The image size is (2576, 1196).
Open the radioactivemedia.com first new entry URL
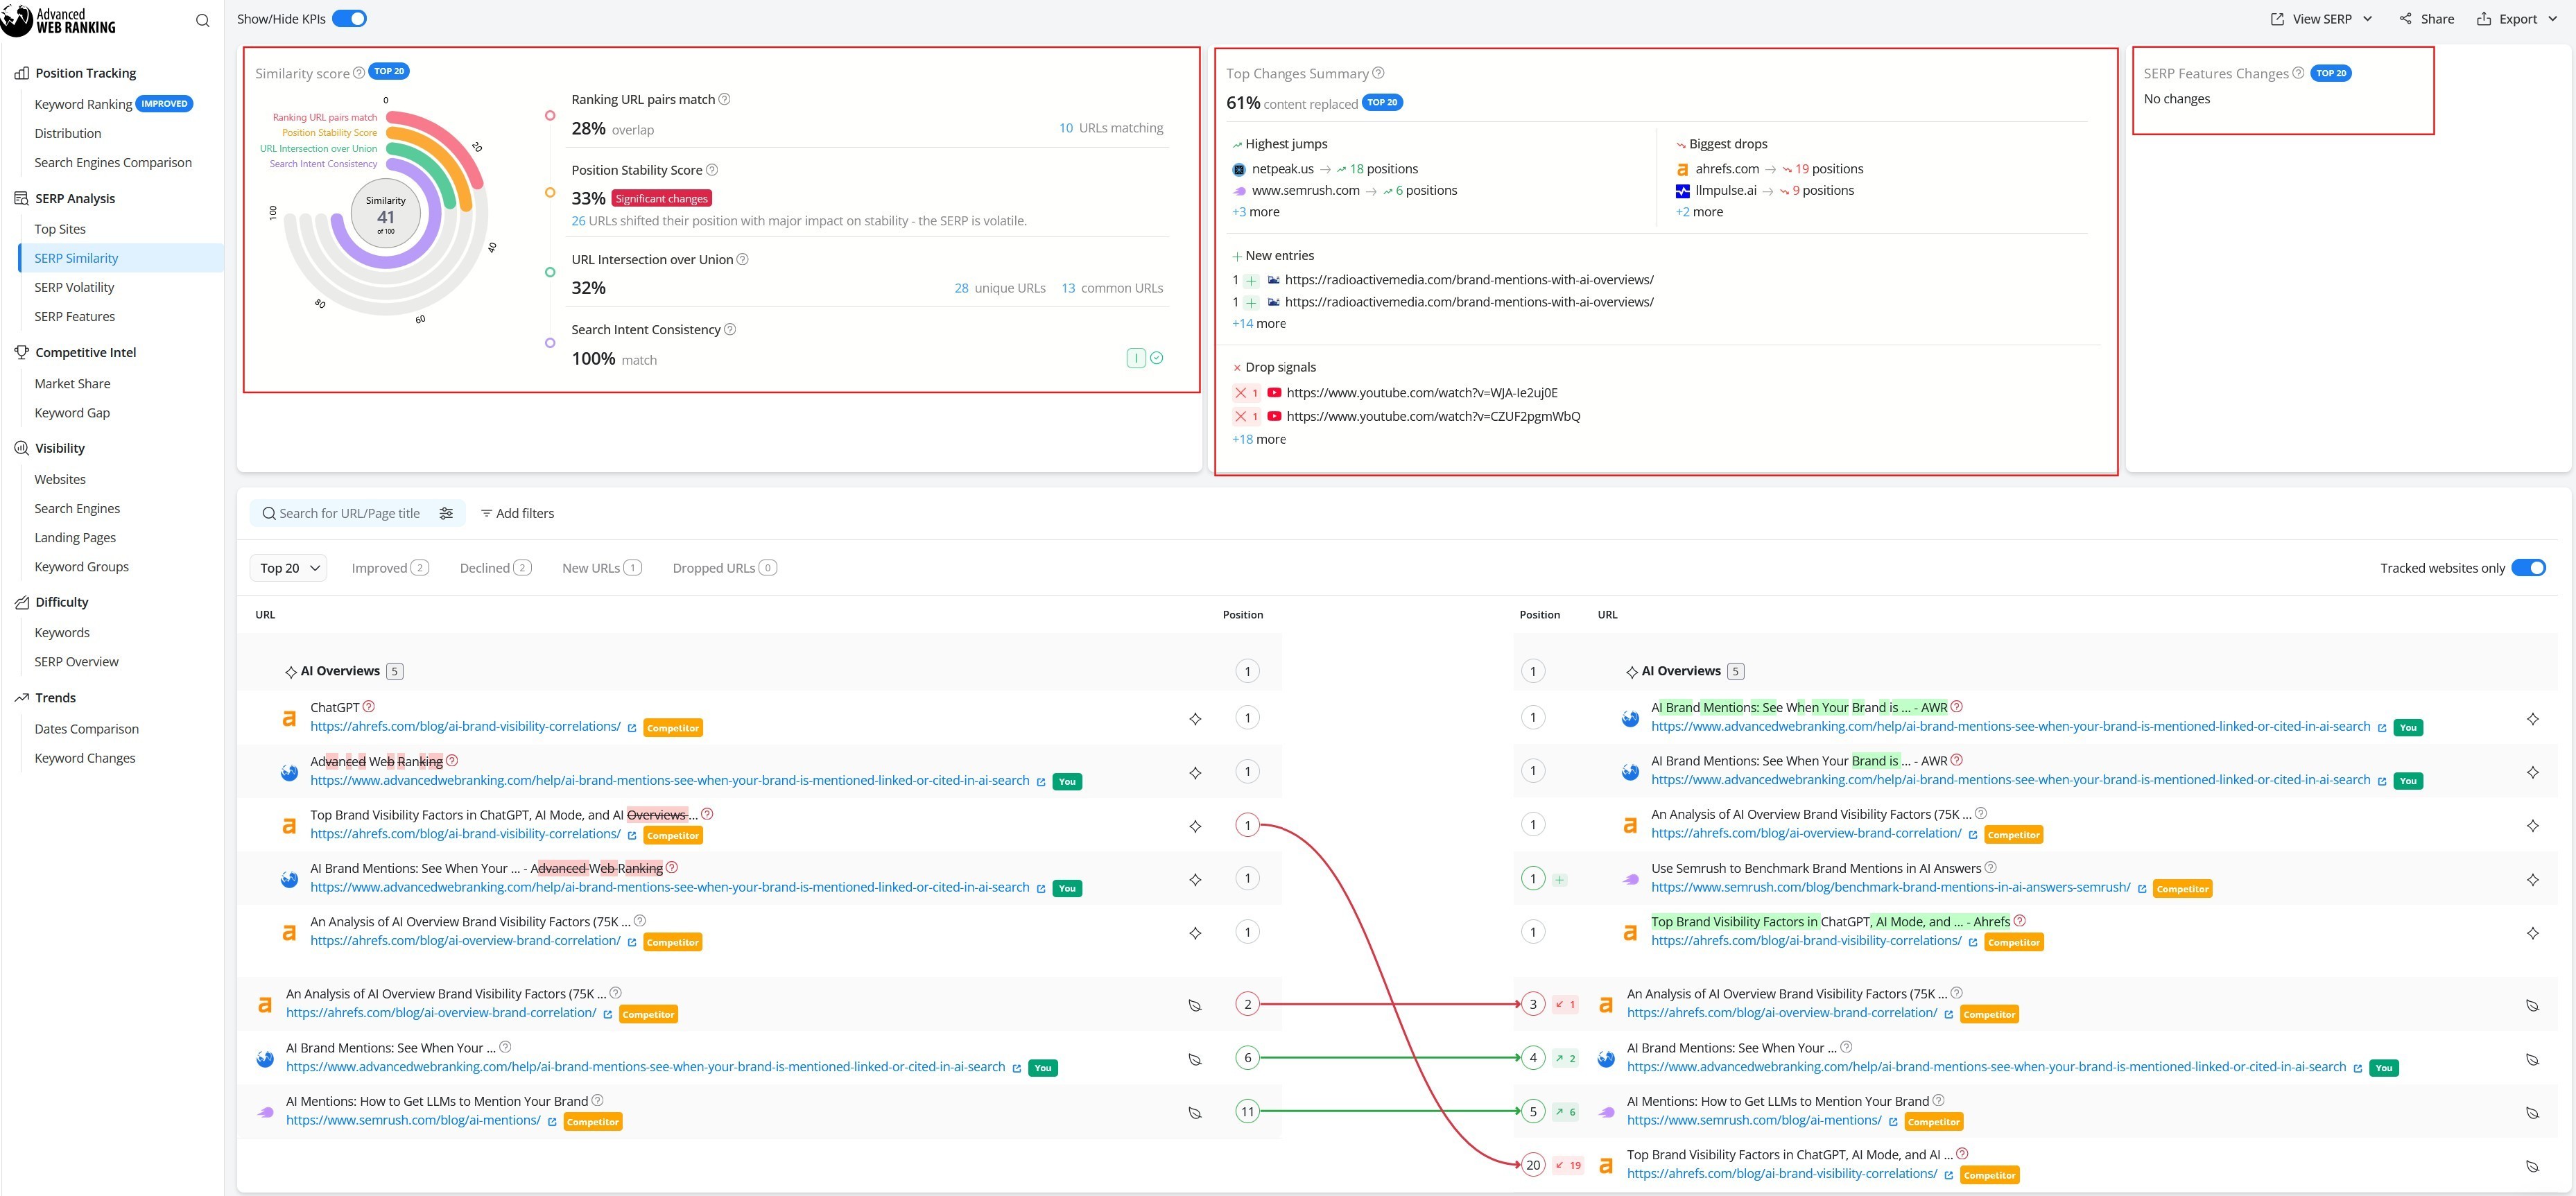pyautogui.click(x=1469, y=280)
